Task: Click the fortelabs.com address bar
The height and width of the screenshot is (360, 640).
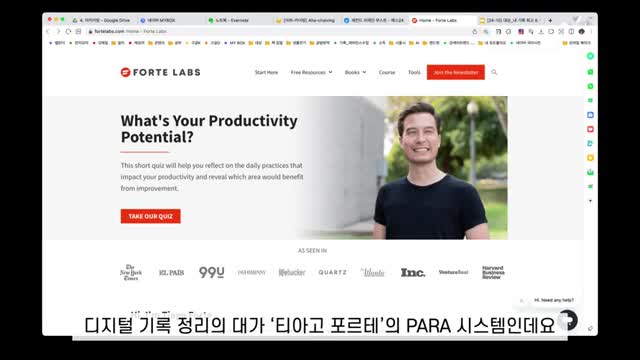Action: [278, 31]
